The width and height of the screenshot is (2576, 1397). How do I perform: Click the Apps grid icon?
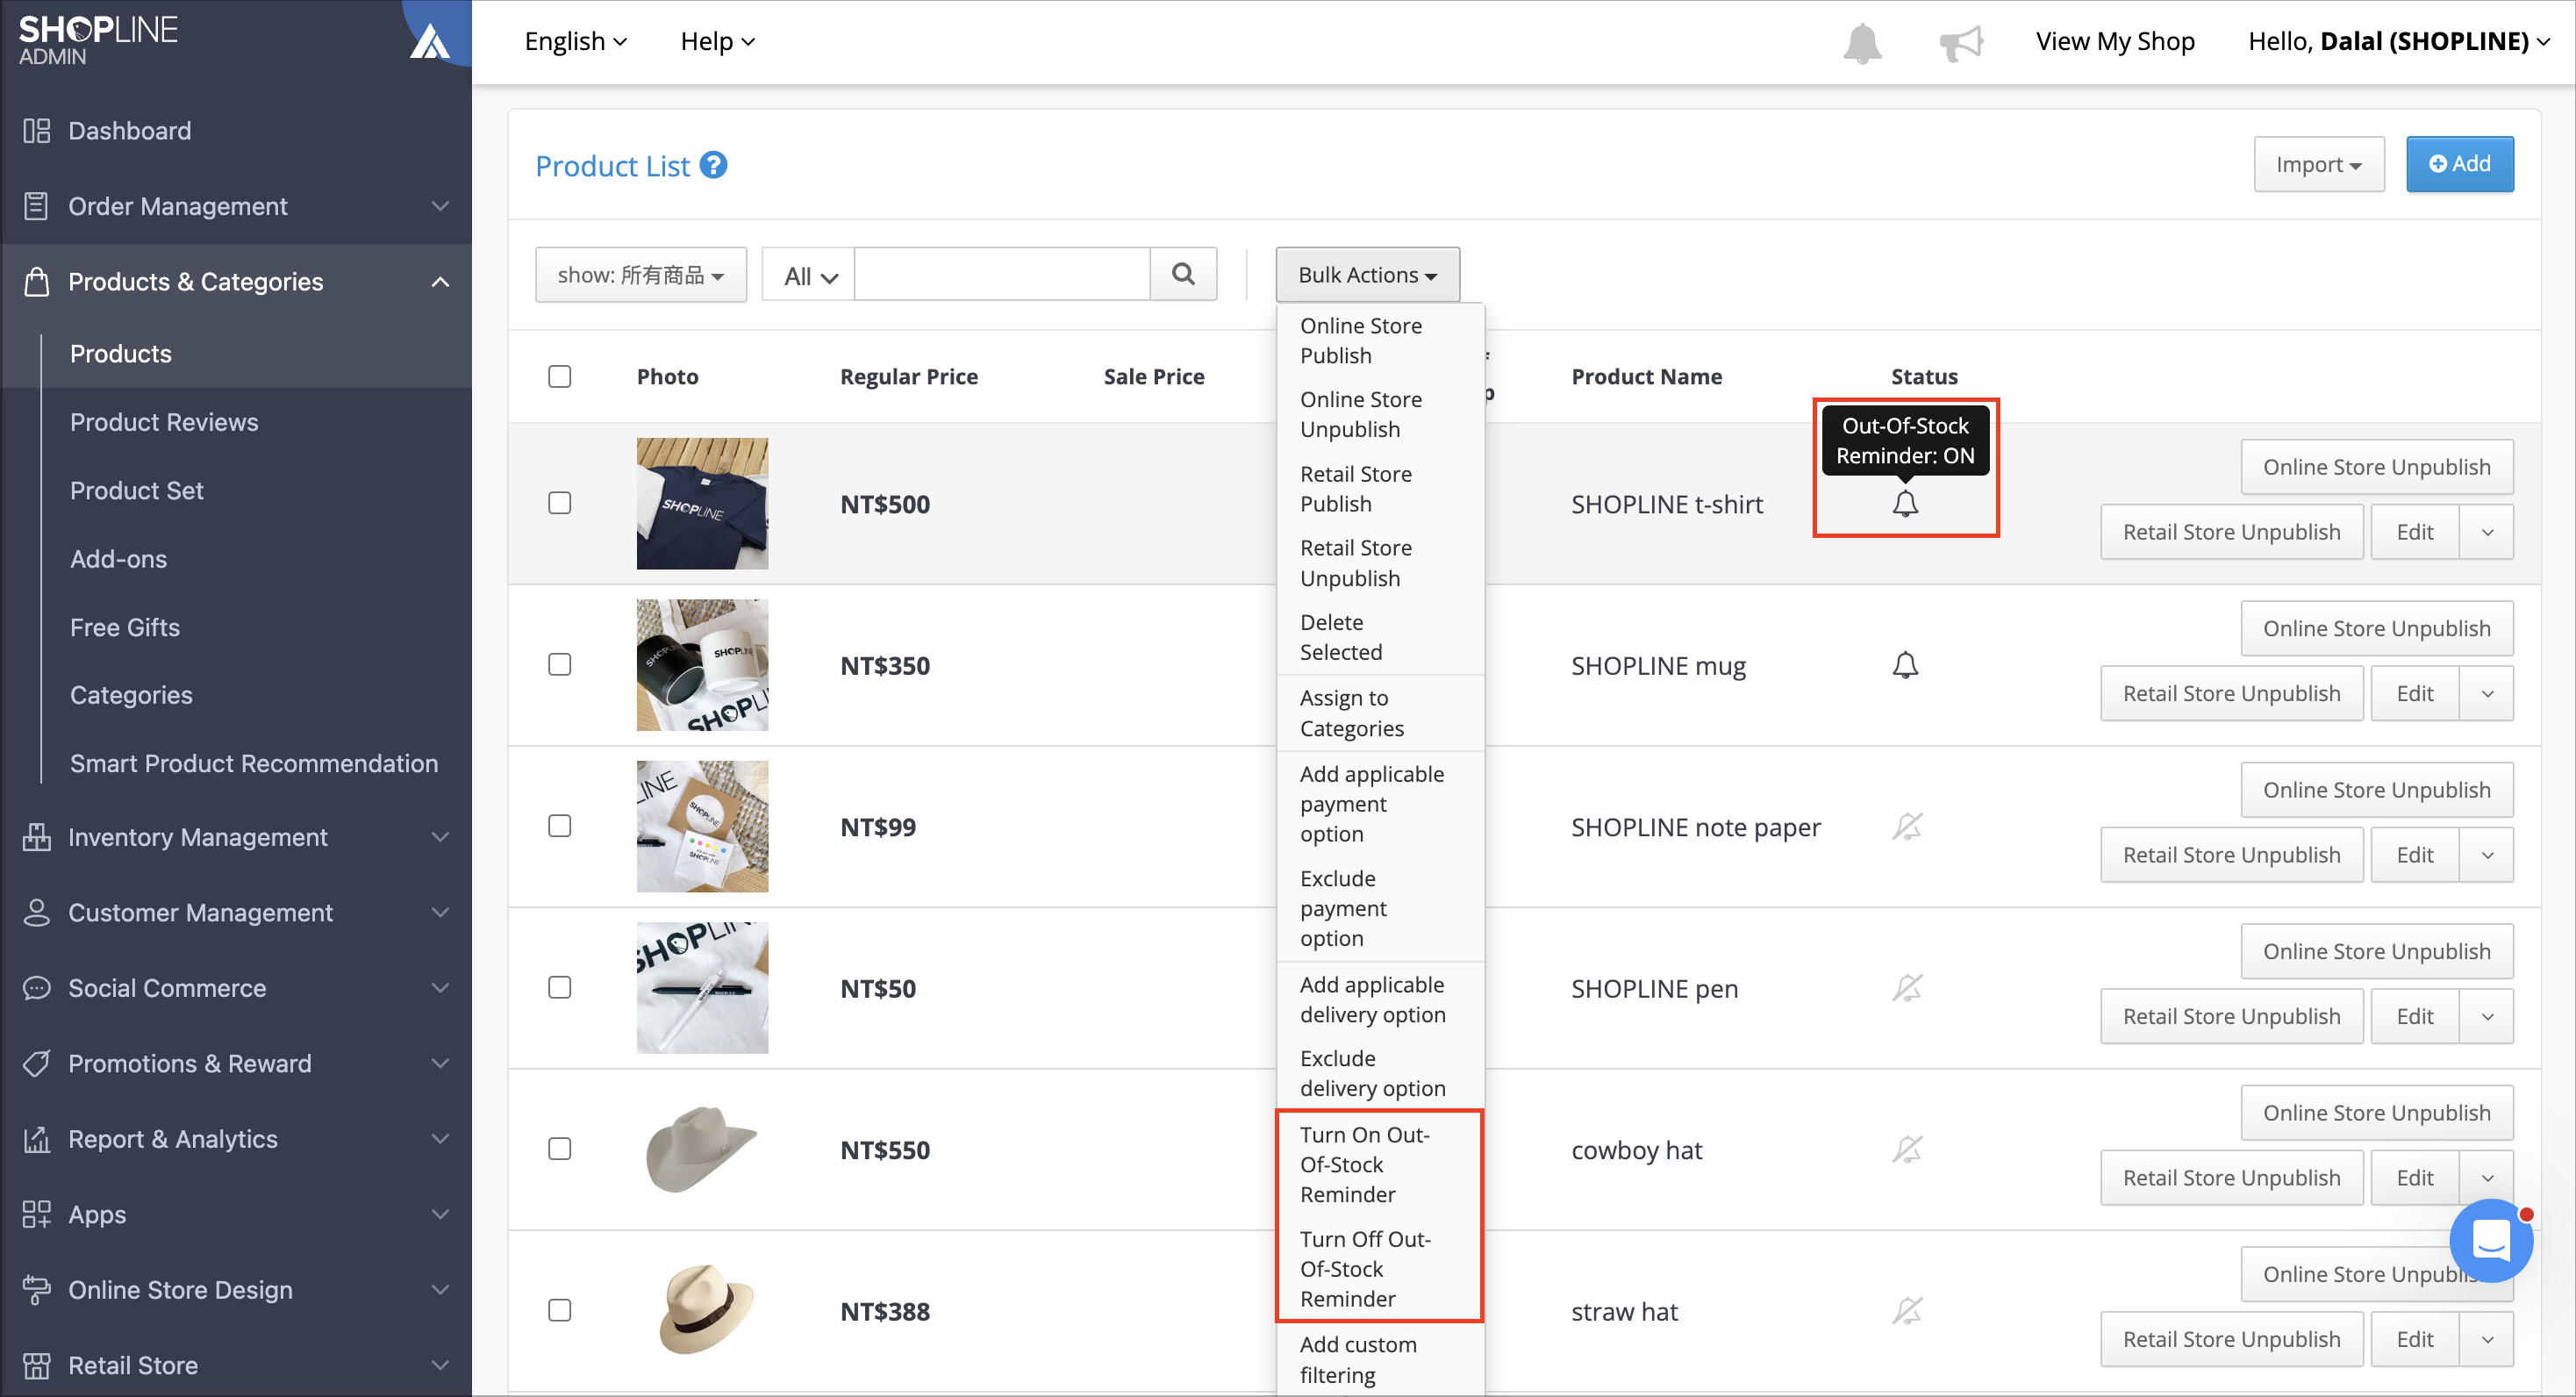coord(37,1214)
